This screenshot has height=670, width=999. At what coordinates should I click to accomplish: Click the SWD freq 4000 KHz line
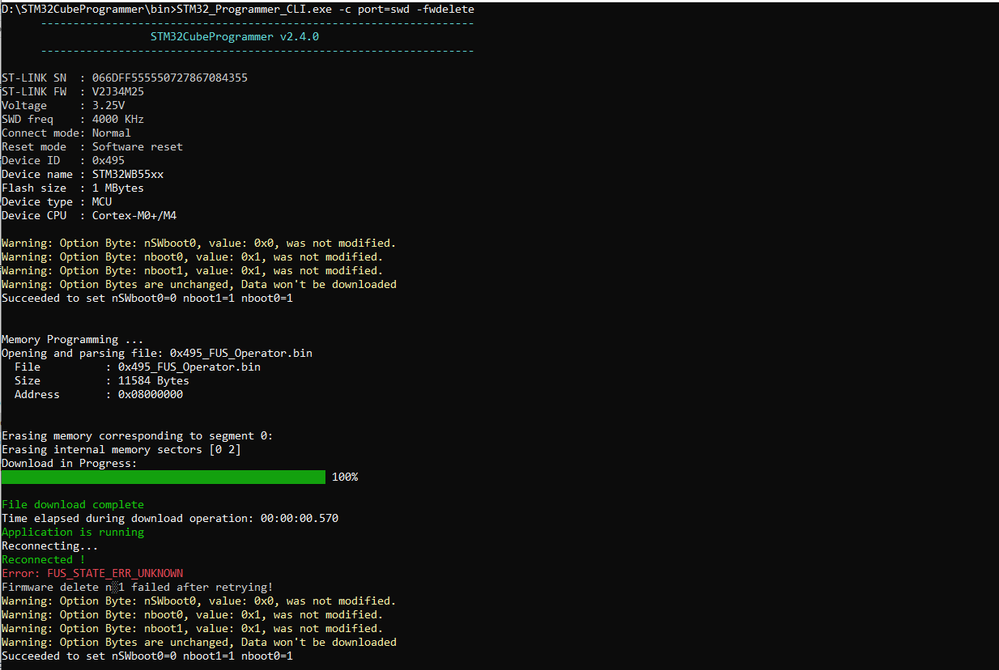coord(73,119)
